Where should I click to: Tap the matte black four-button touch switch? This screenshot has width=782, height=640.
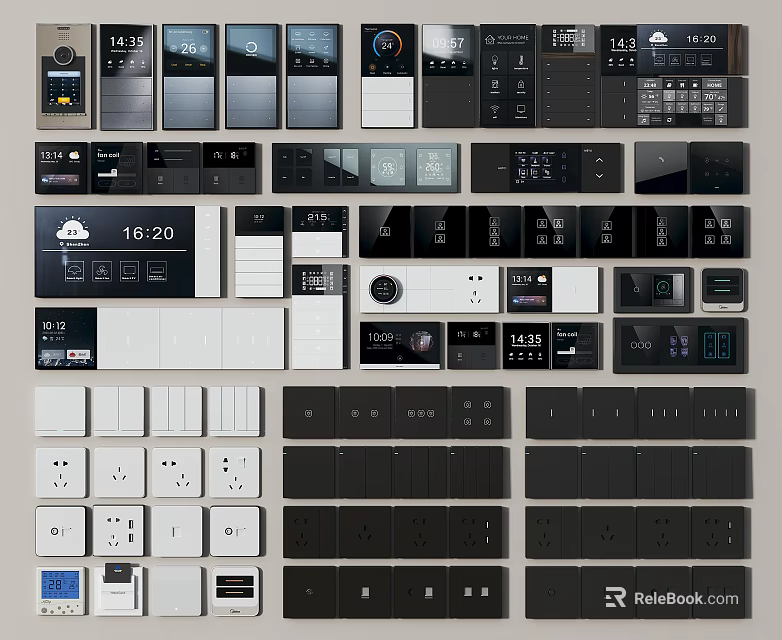[x=477, y=413]
